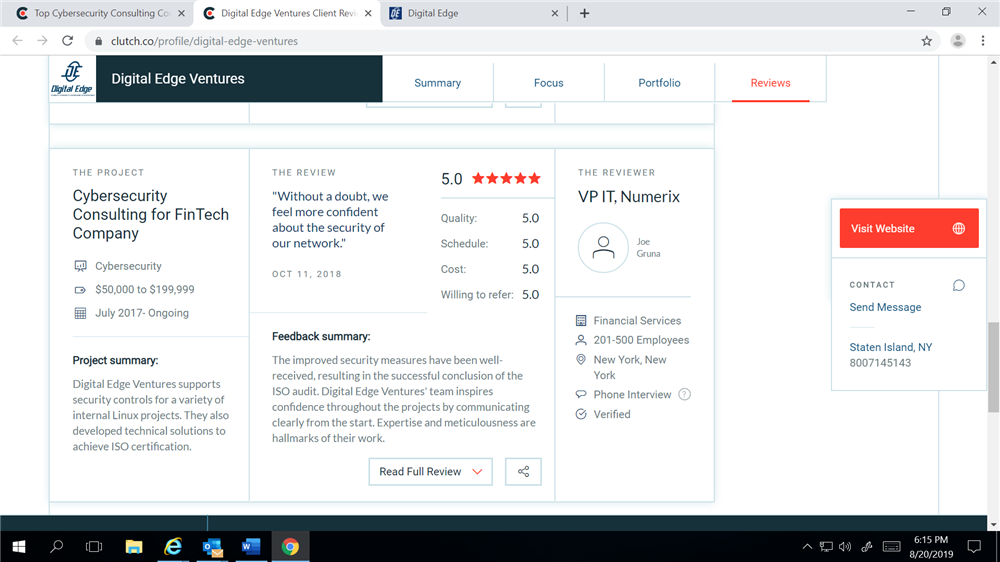Image resolution: width=1000 pixels, height=562 pixels.
Task: Click the help question mark beside Phone Interview
Action: (684, 394)
